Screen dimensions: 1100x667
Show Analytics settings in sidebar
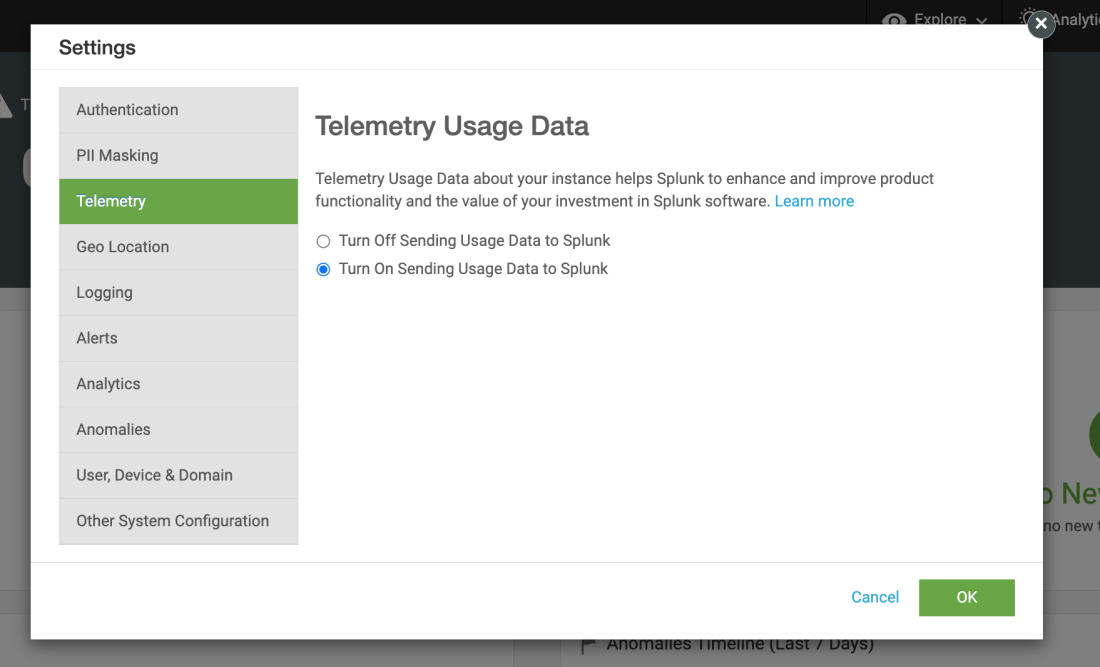[x=178, y=384]
